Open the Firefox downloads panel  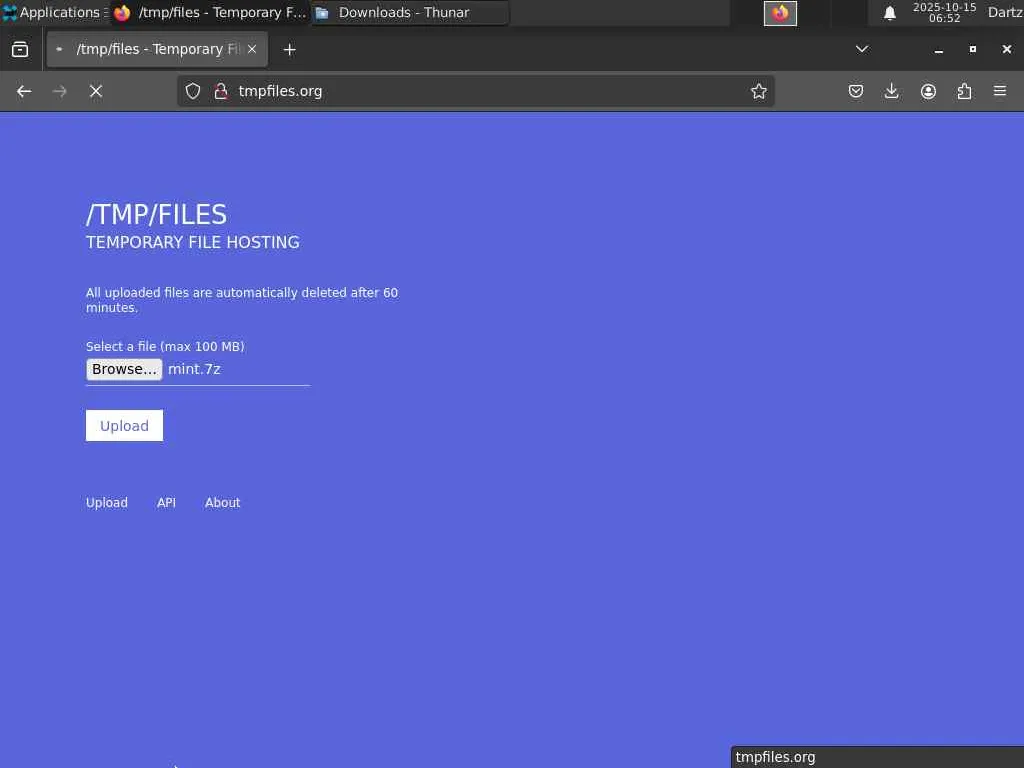coord(891,91)
